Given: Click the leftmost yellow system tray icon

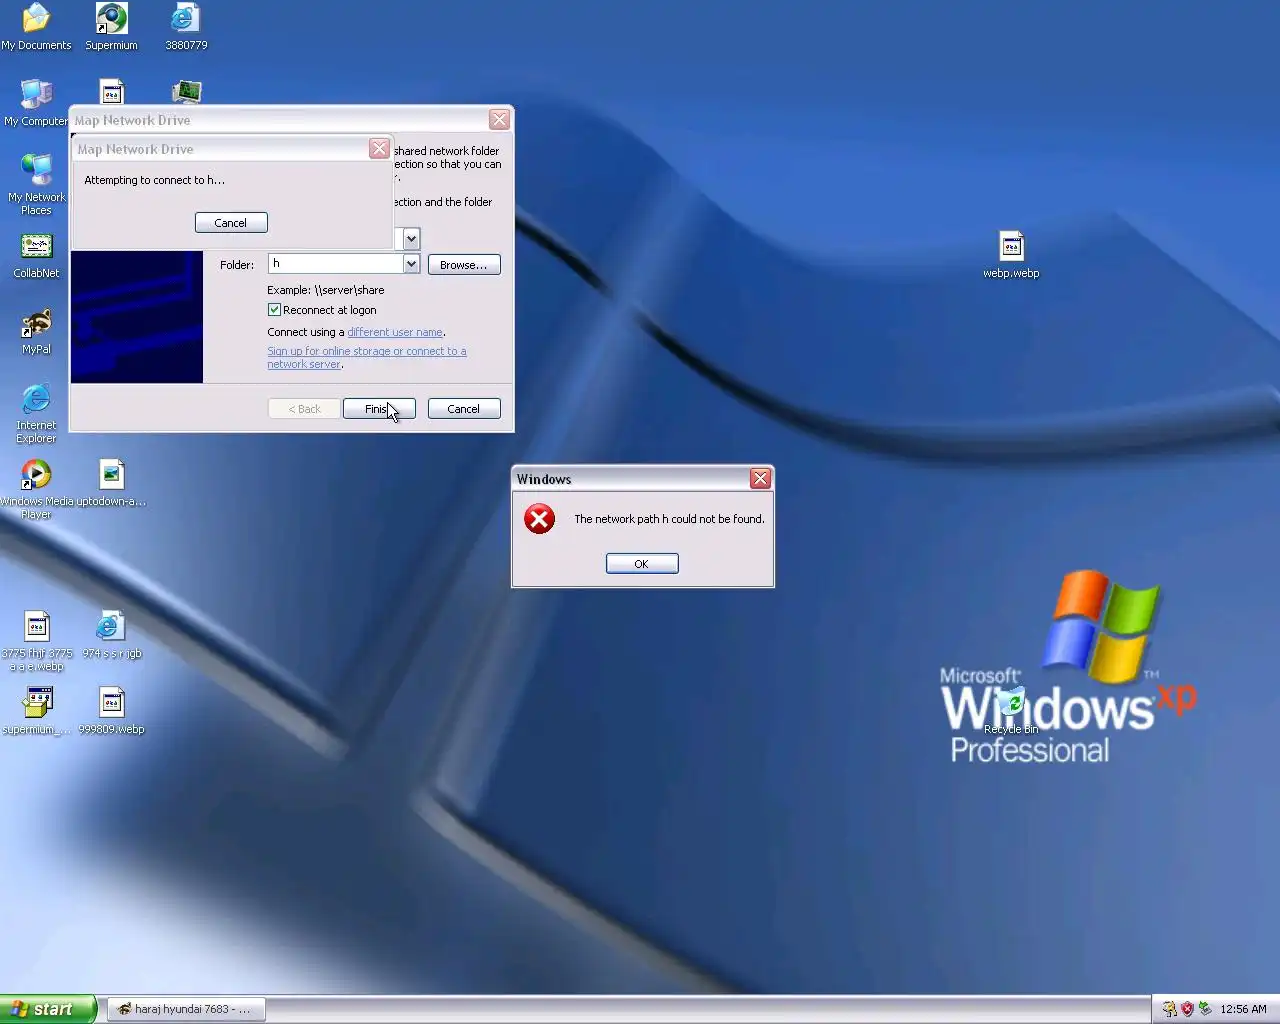Looking at the screenshot, I should tap(1169, 1009).
